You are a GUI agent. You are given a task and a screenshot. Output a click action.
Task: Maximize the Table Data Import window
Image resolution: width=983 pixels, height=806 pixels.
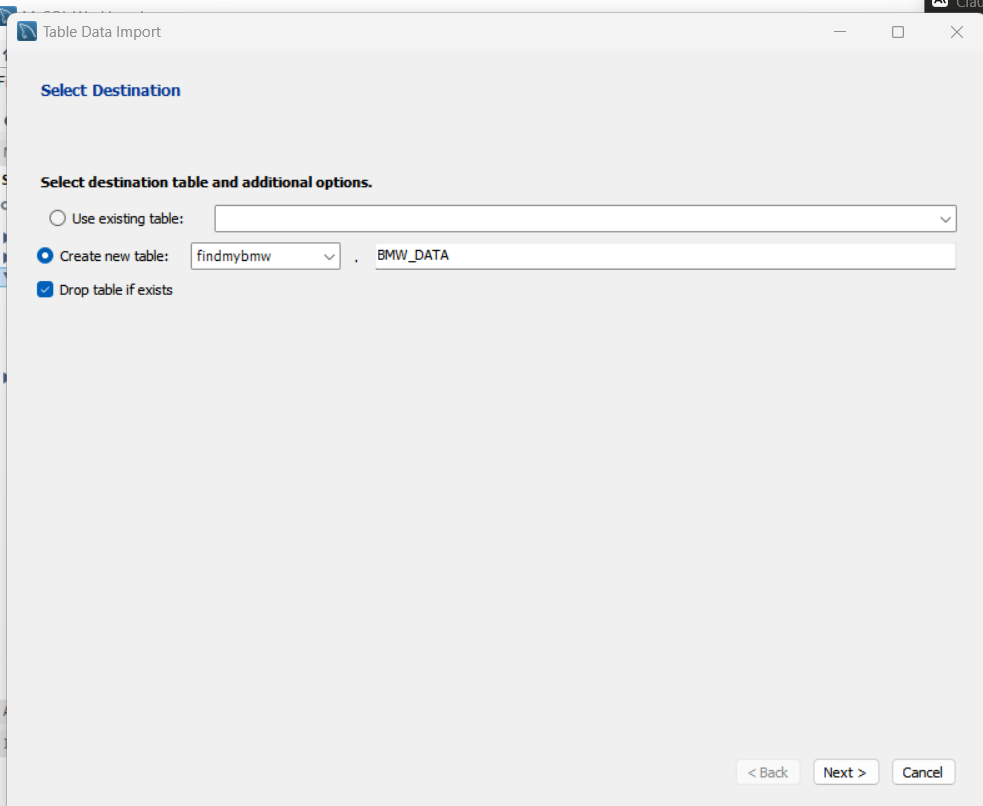(x=898, y=32)
